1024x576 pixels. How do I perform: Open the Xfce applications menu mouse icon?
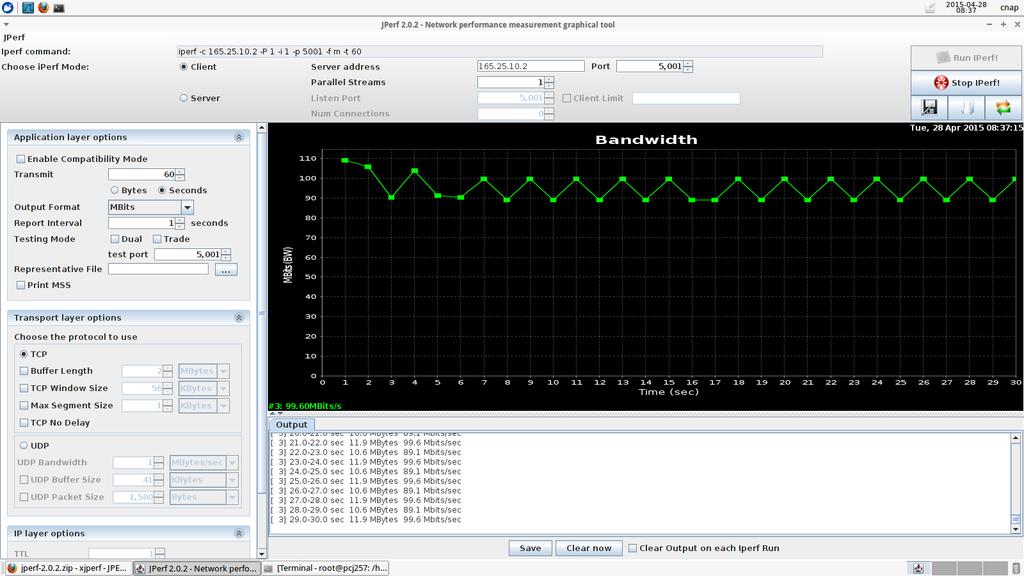(x=7, y=8)
